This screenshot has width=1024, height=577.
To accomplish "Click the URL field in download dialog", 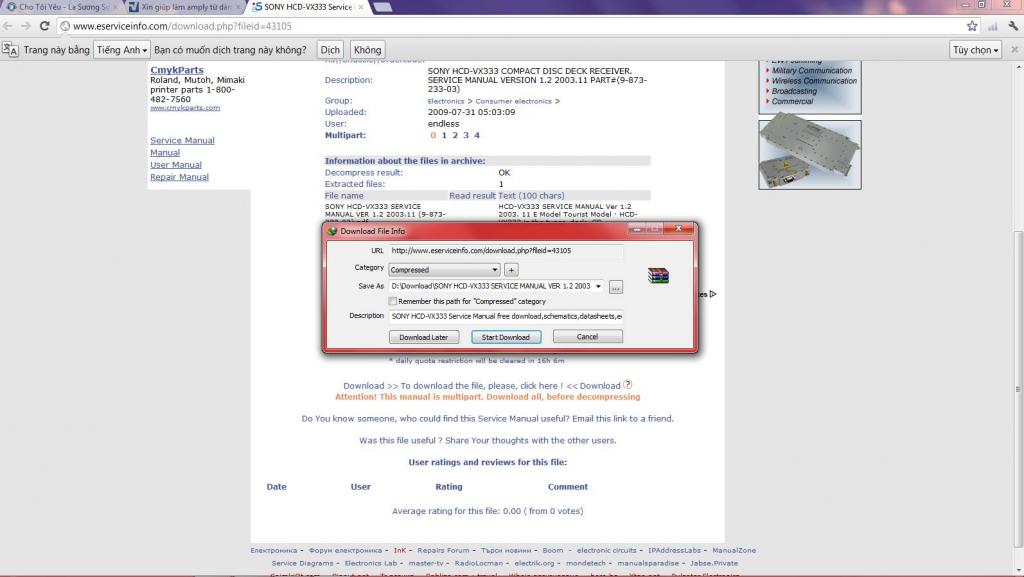I will coord(506,251).
